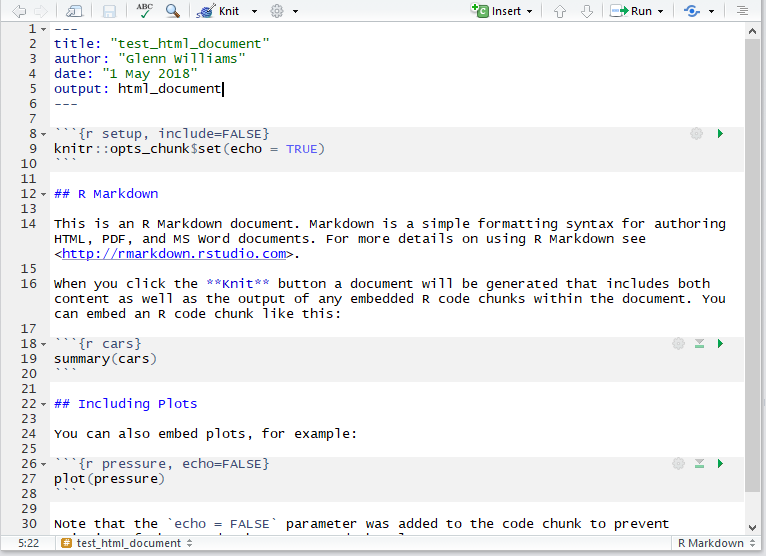The width and height of the screenshot is (766, 556).
Task: Click cursor position 5:22 in status bar
Action: pos(28,543)
